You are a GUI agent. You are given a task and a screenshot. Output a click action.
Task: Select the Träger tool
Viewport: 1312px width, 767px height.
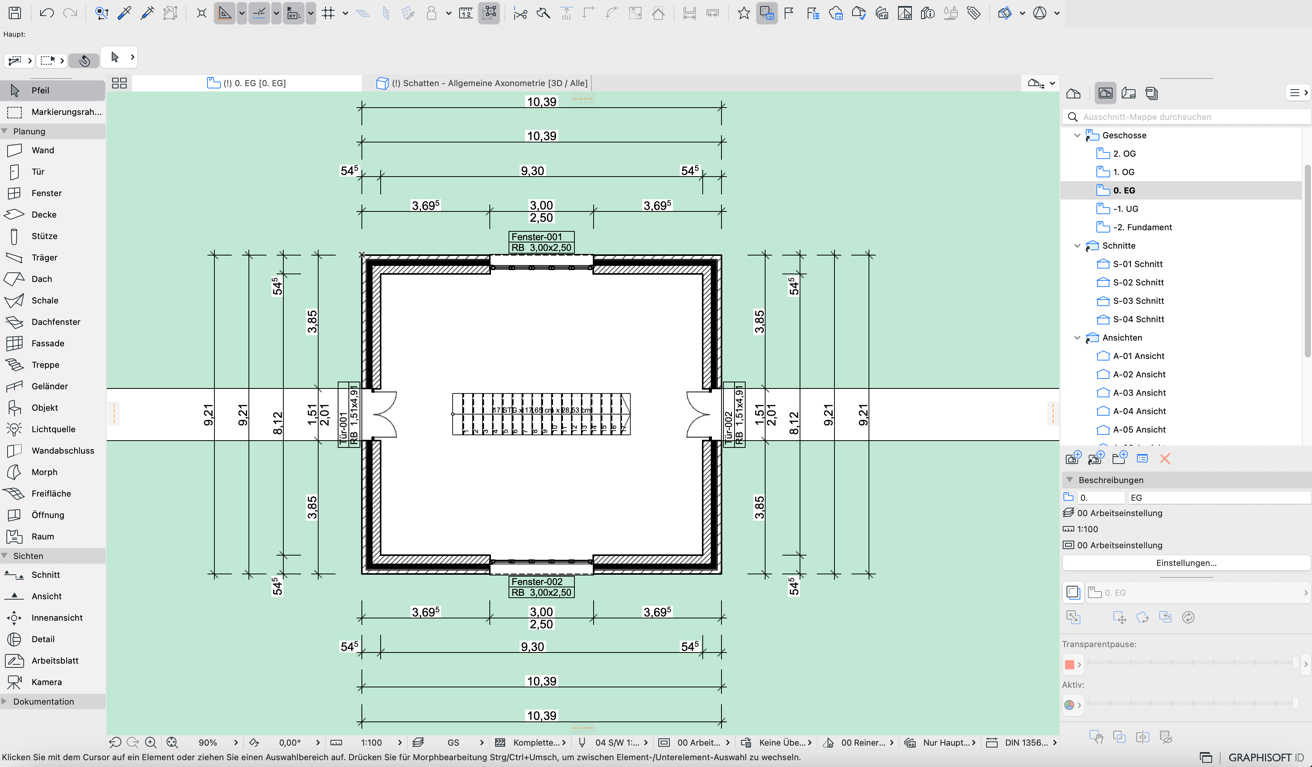(x=52, y=258)
